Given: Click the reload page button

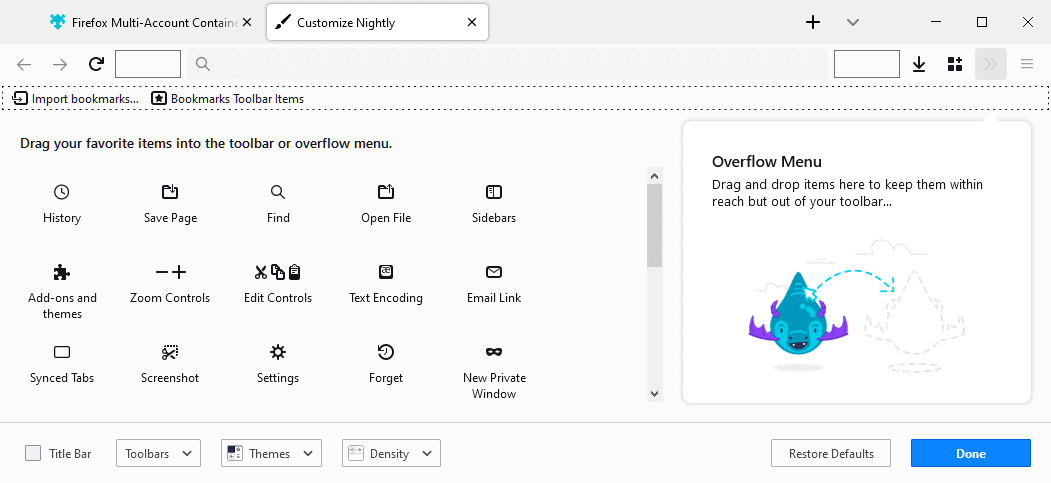Looking at the screenshot, I should (97, 64).
